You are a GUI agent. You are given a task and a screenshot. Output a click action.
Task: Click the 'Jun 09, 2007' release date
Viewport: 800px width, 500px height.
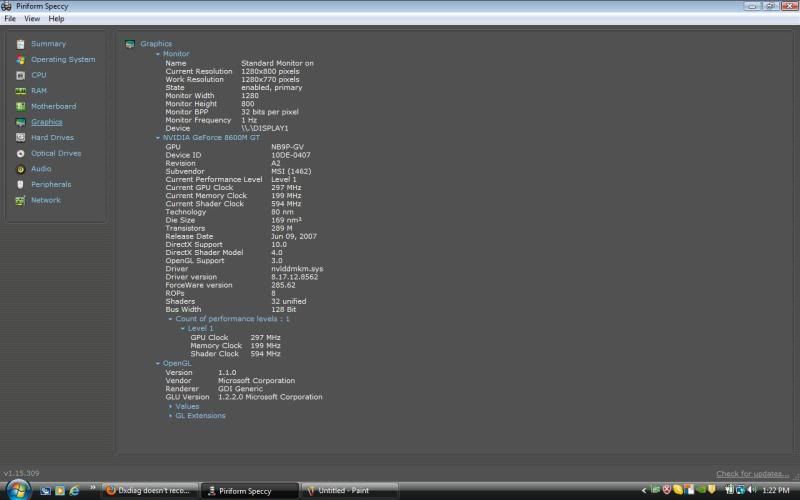coord(294,237)
